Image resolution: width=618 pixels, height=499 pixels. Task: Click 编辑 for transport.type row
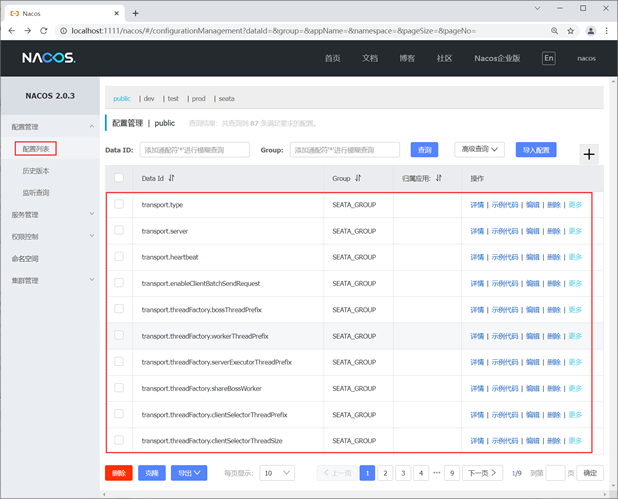[x=532, y=205]
